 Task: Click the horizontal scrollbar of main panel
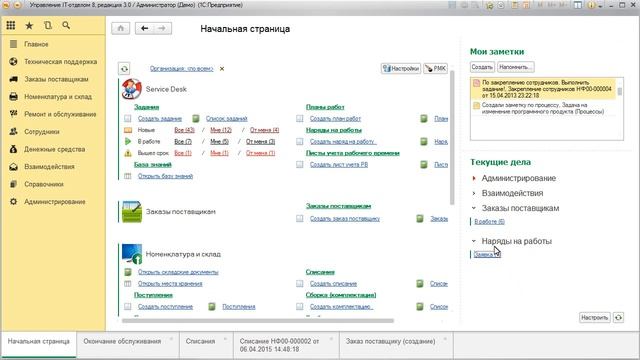pos(258,321)
